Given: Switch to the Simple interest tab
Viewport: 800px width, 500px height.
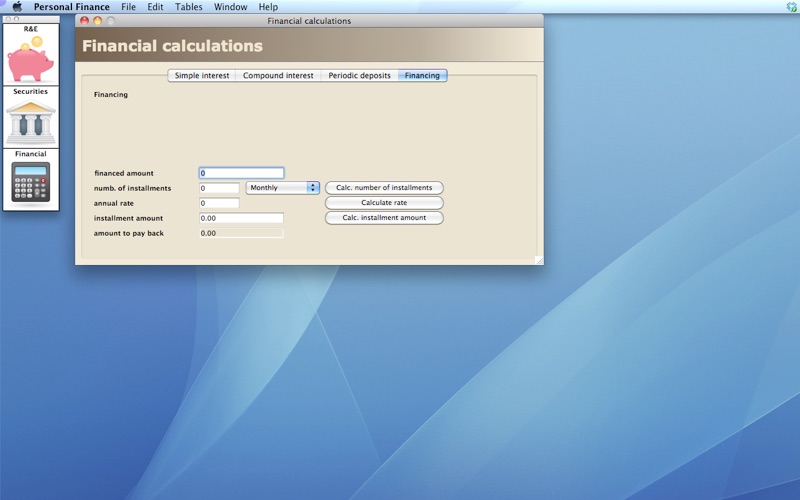Looking at the screenshot, I should pyautogui.click(x=202, y=76).
